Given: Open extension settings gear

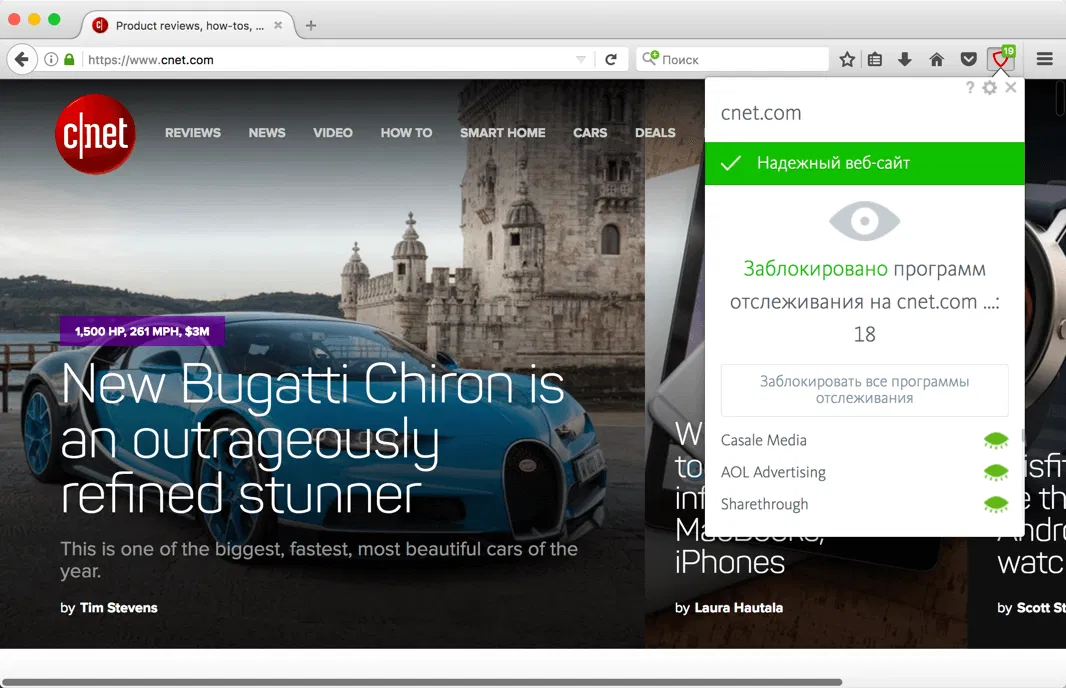Looking at the screenshot, I should click(990, 87).
